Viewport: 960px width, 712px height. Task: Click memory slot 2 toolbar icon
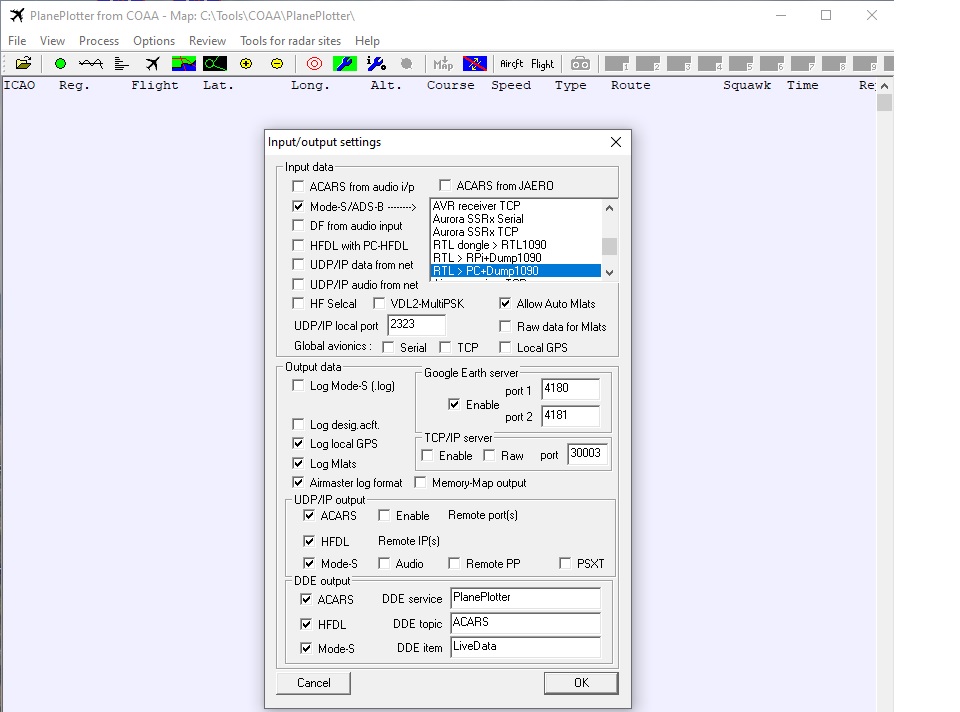pyautogui.click(x=648, y=64)
